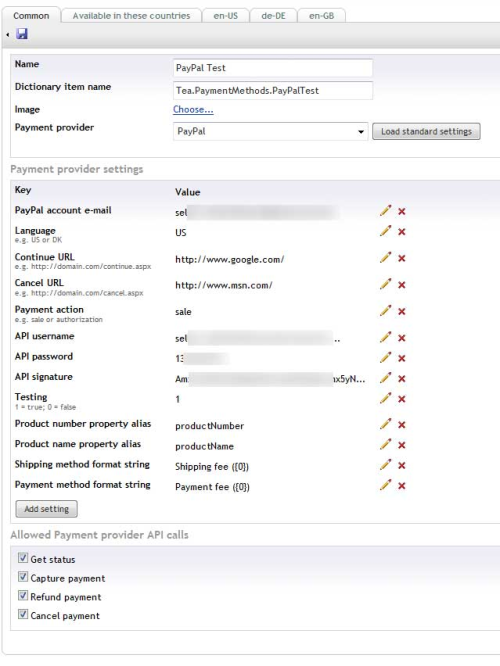
Task: Edit the PayPal account e-mail setting pencil
Action: tap(385, 210)
